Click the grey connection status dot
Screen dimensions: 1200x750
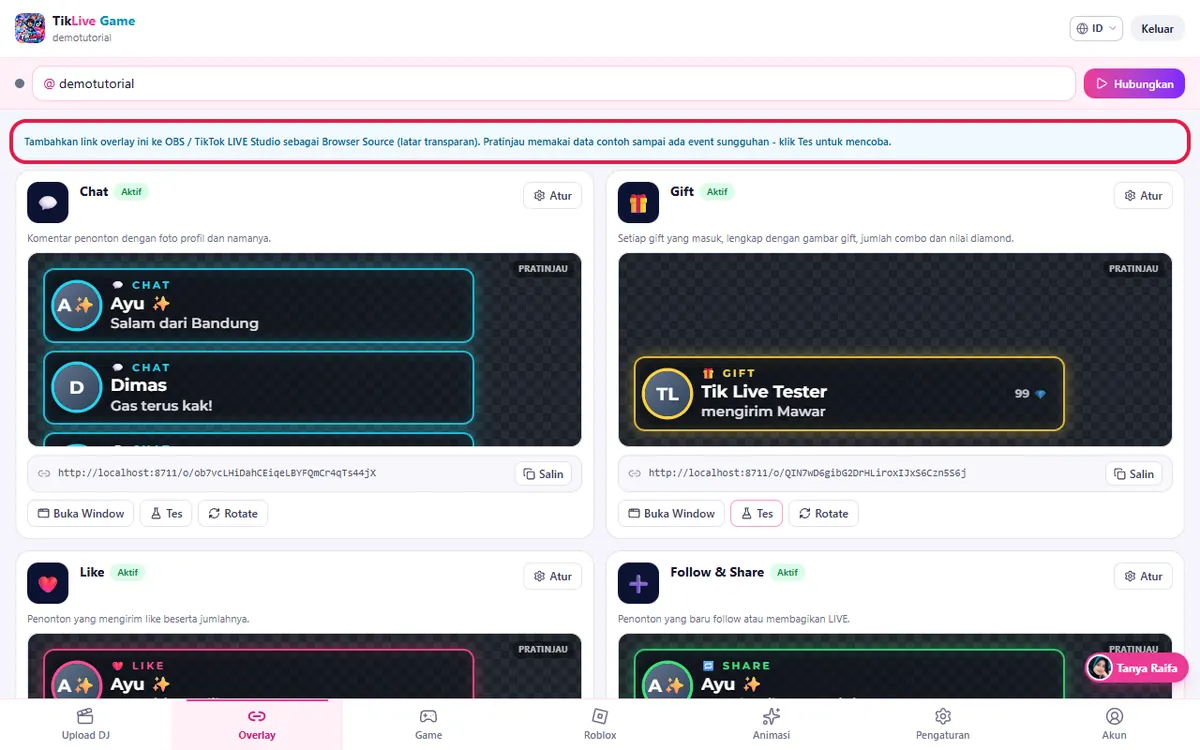coord(19,84)
